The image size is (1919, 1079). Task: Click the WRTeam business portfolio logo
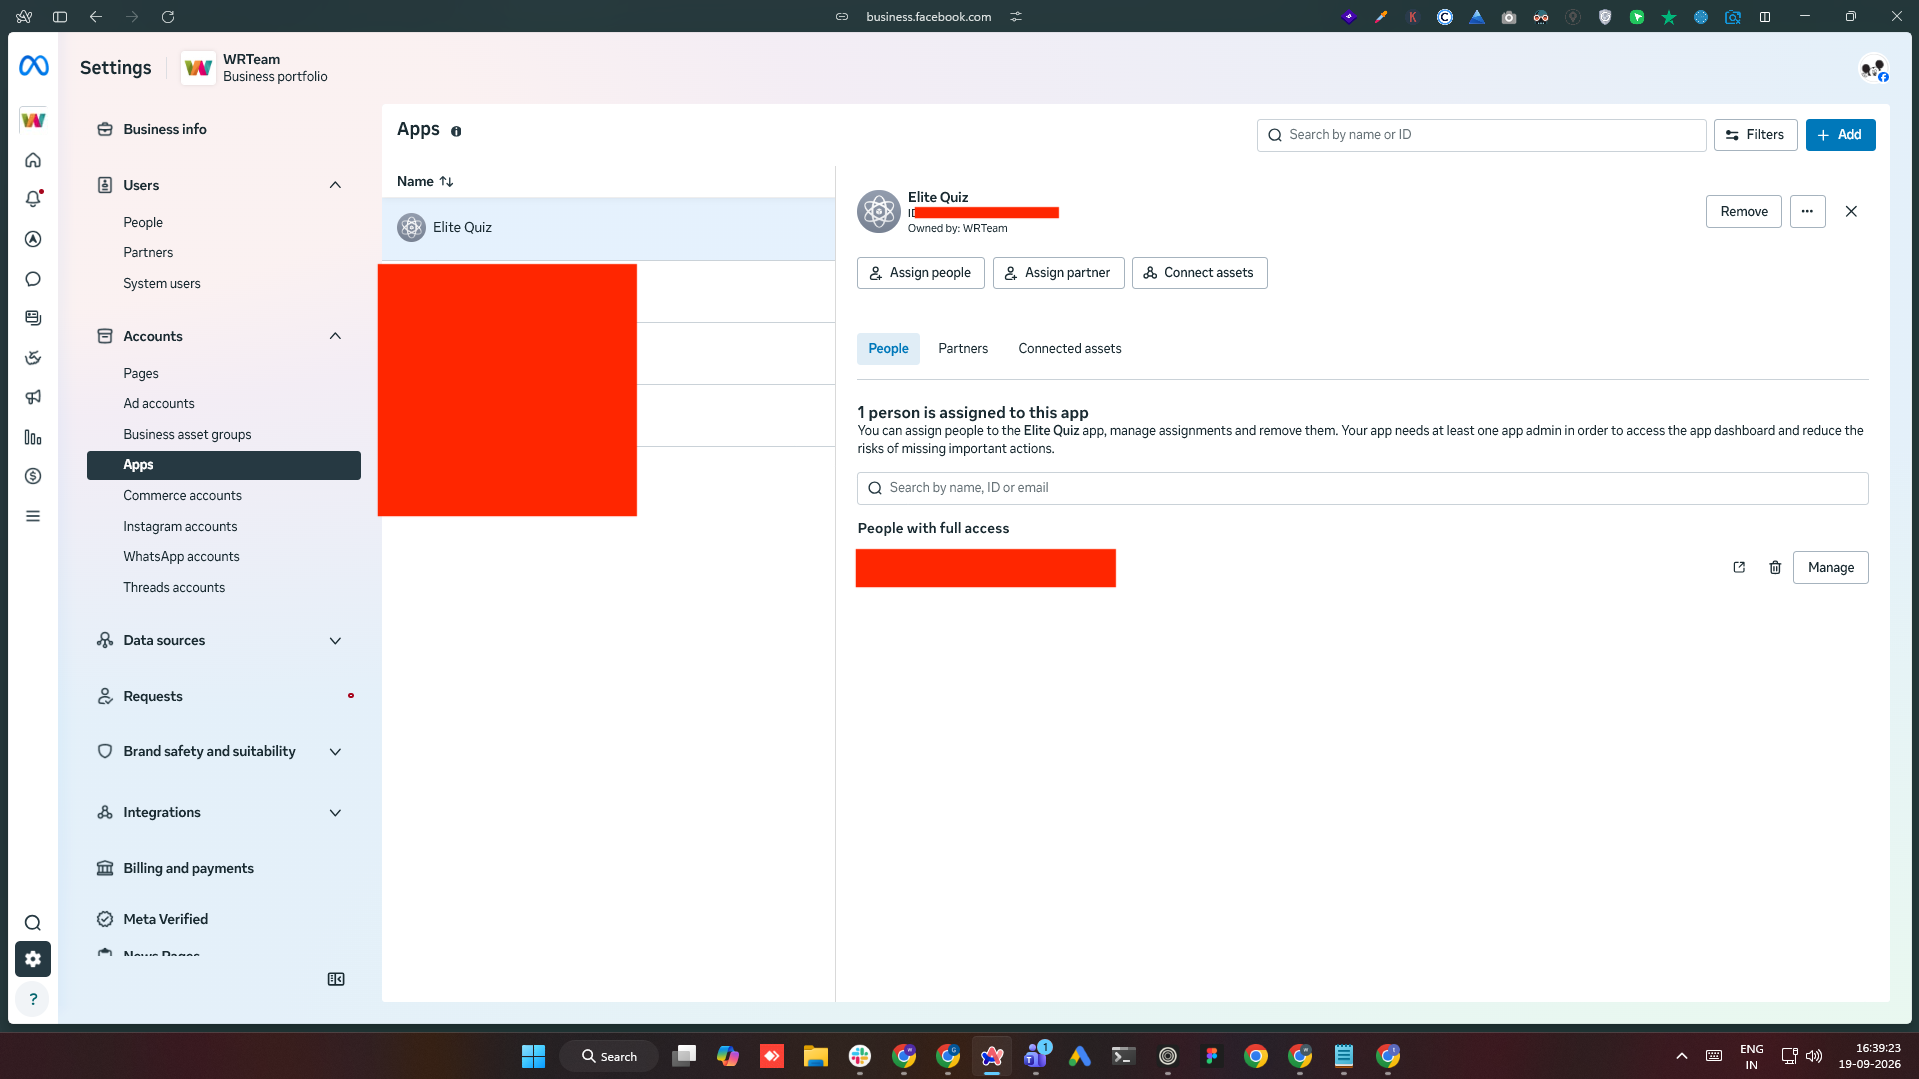click(198, 67)
